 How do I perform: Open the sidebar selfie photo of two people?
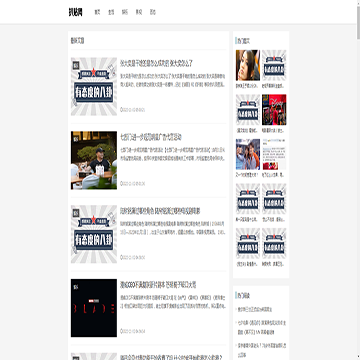tap(248, 154)
